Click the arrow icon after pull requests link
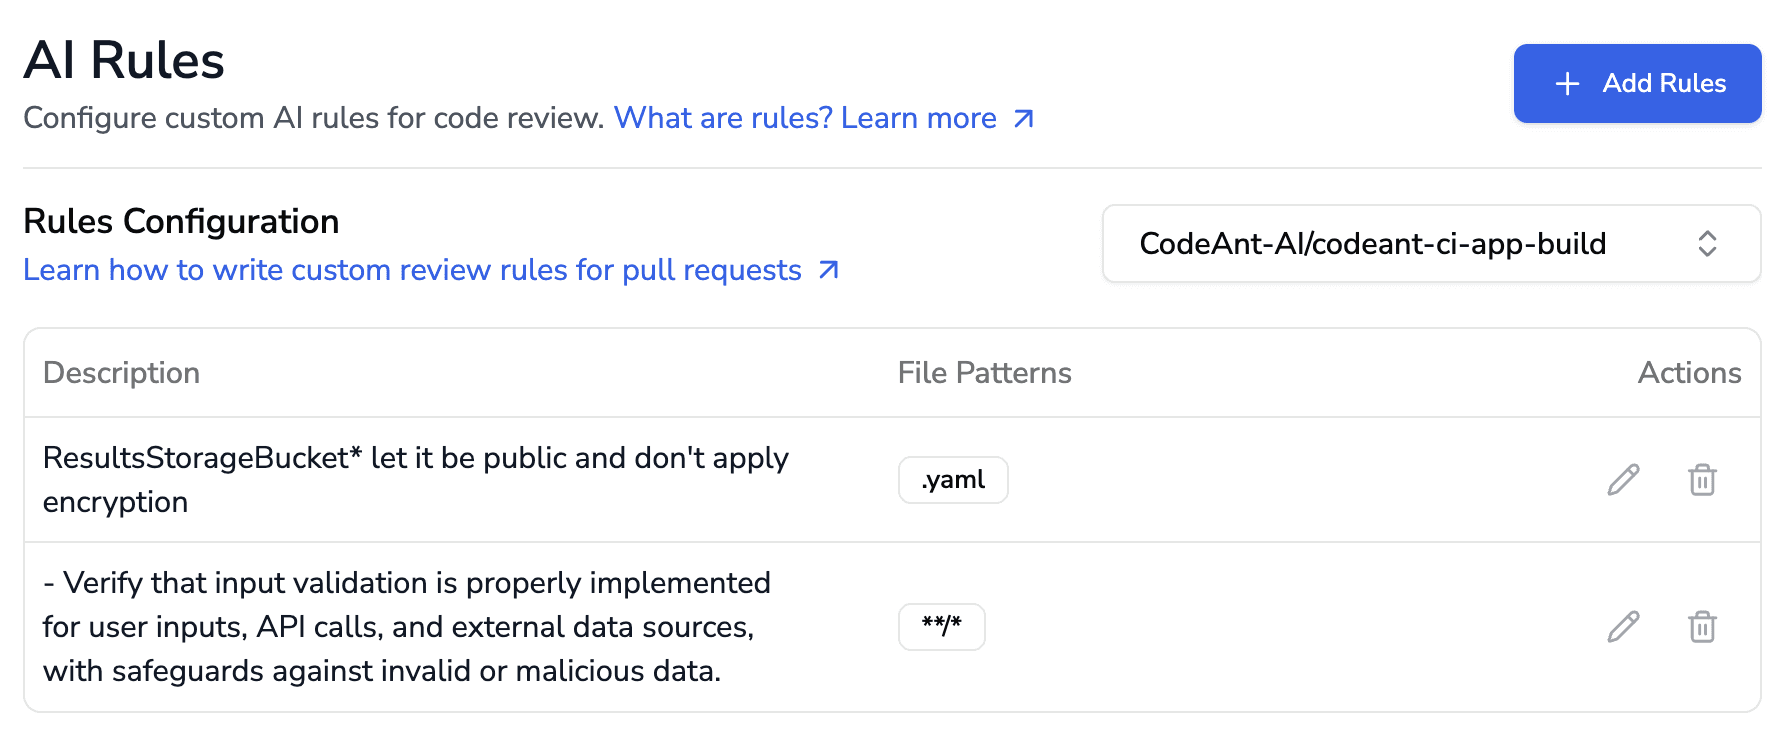Image resolution: width=1786 pixels, height=738 pixels. 826,269
